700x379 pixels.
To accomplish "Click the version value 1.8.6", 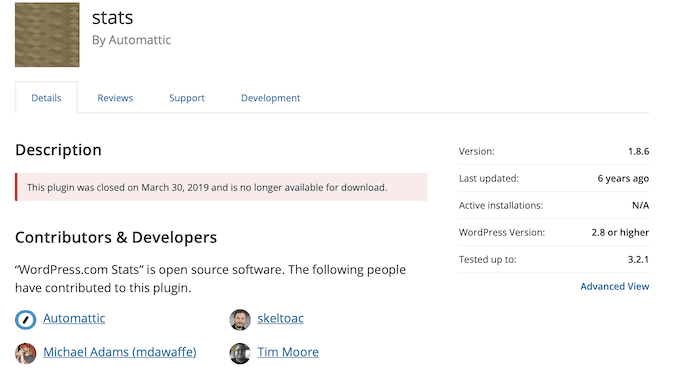I will coord(638,151).
